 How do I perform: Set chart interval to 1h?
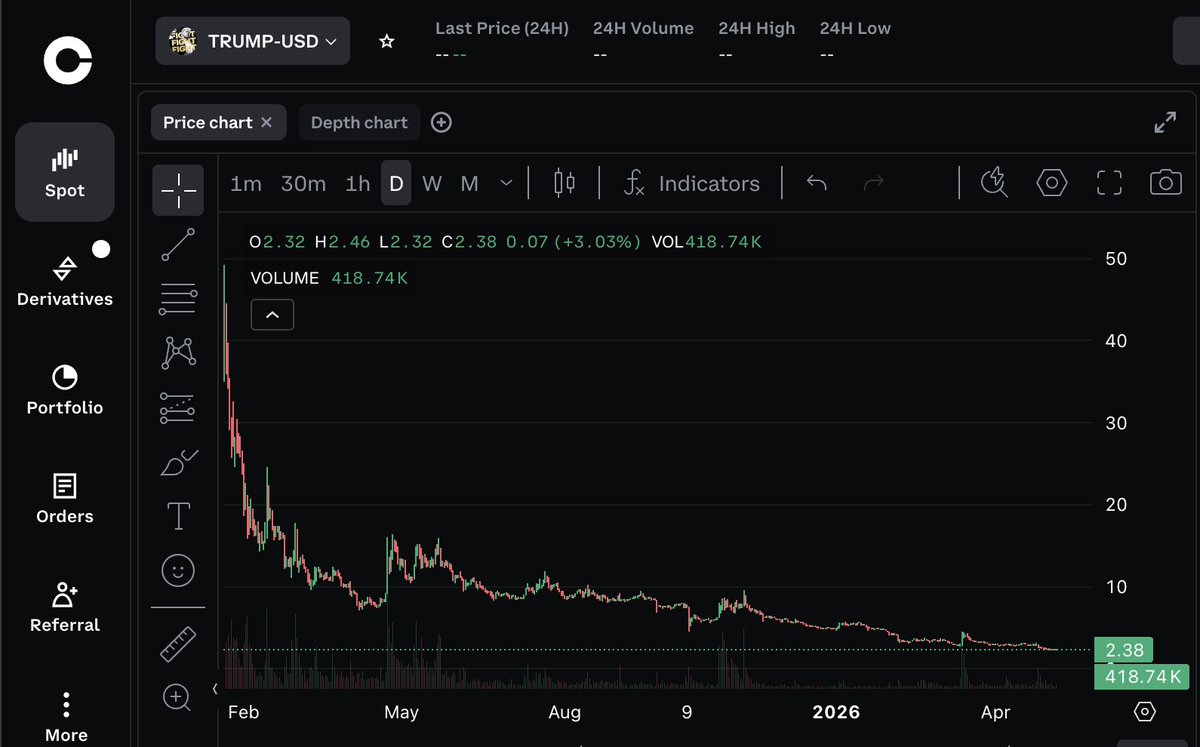pyautogui.click(x=357, y=184)
